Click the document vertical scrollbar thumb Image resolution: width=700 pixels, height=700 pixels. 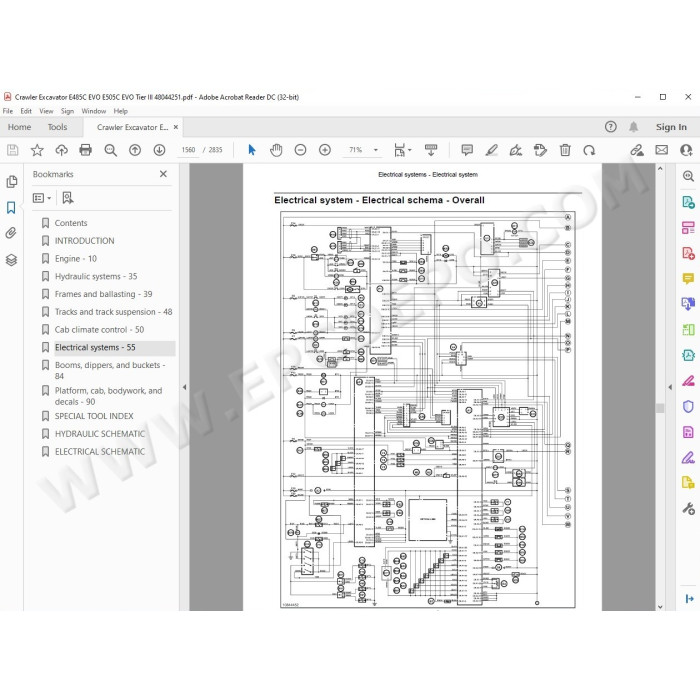point(660,408)
